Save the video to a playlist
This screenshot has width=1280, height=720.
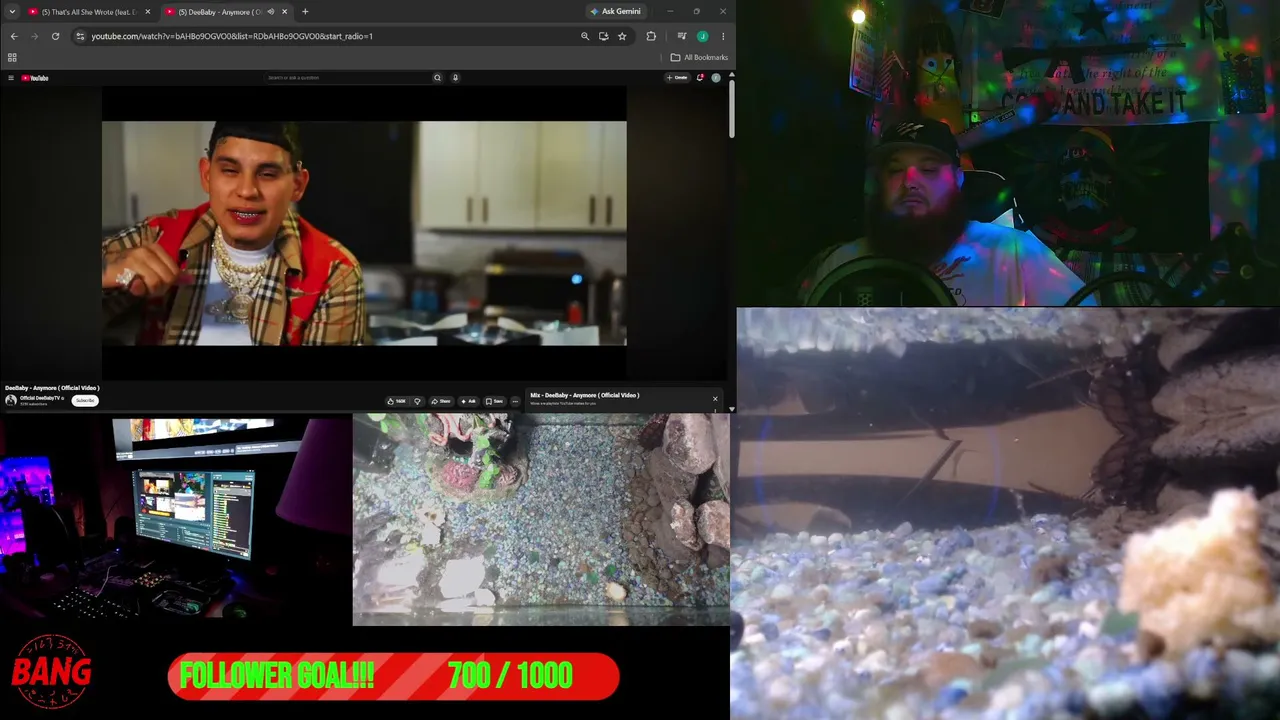coord(495,401)
